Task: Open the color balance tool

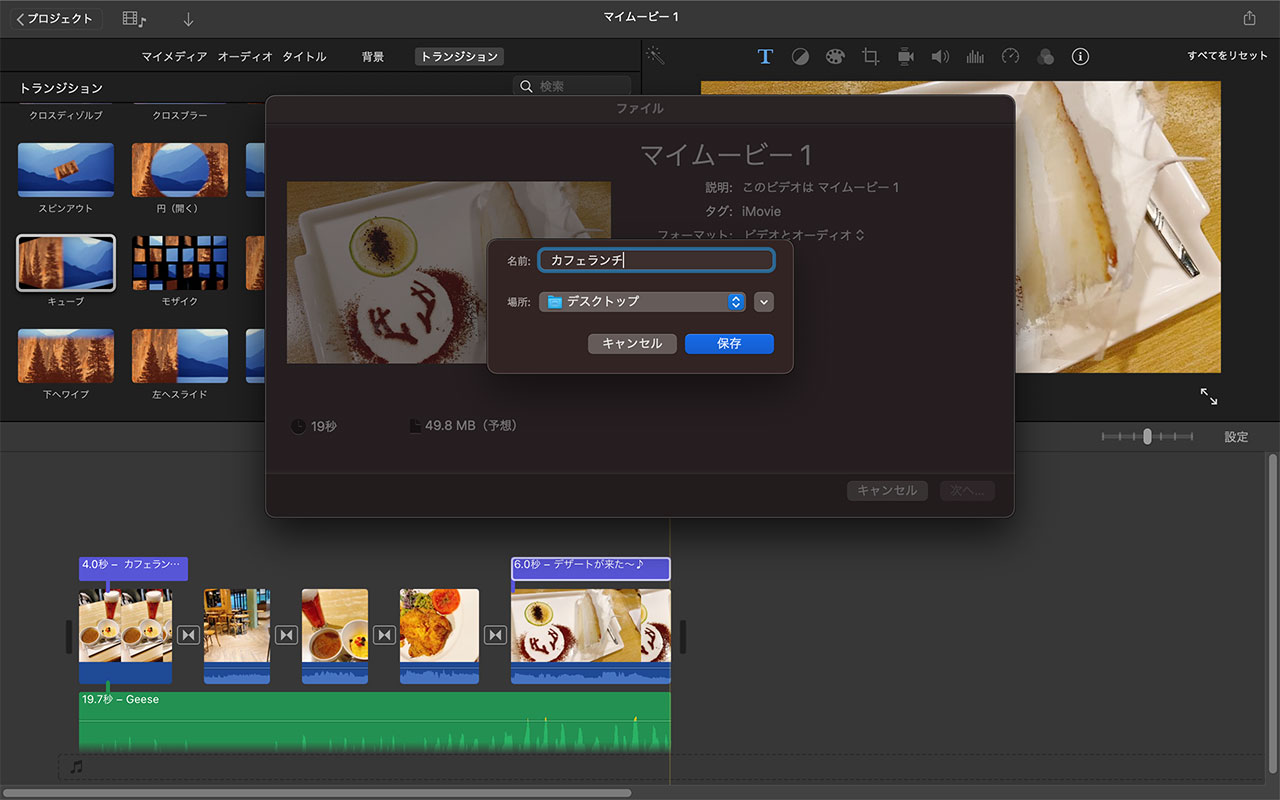Action: [800, 57]
